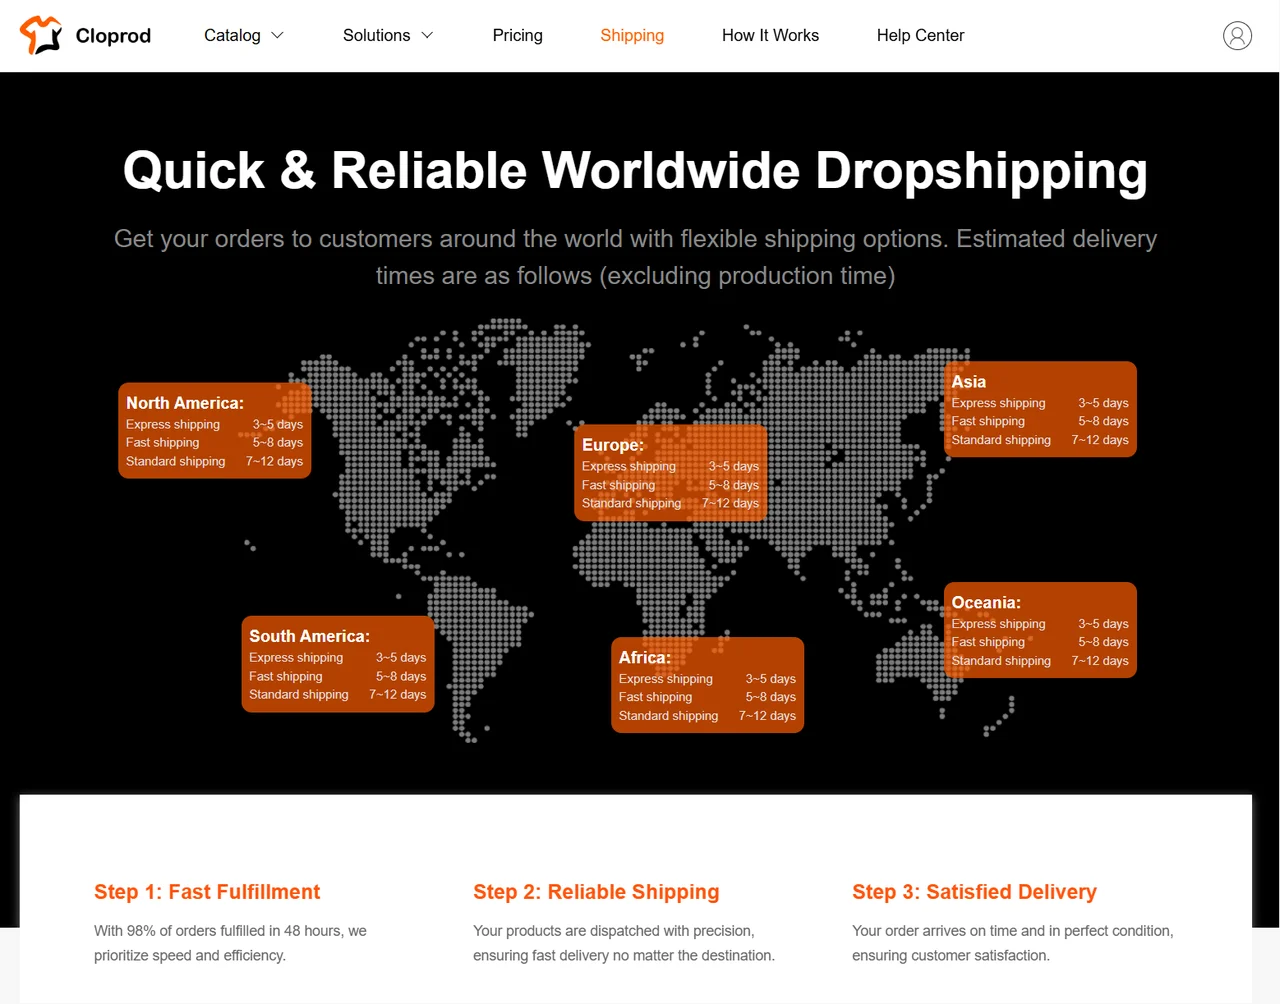Click the Oceania shipping times card
Screen dimensions: 1280x1004
1040,630
